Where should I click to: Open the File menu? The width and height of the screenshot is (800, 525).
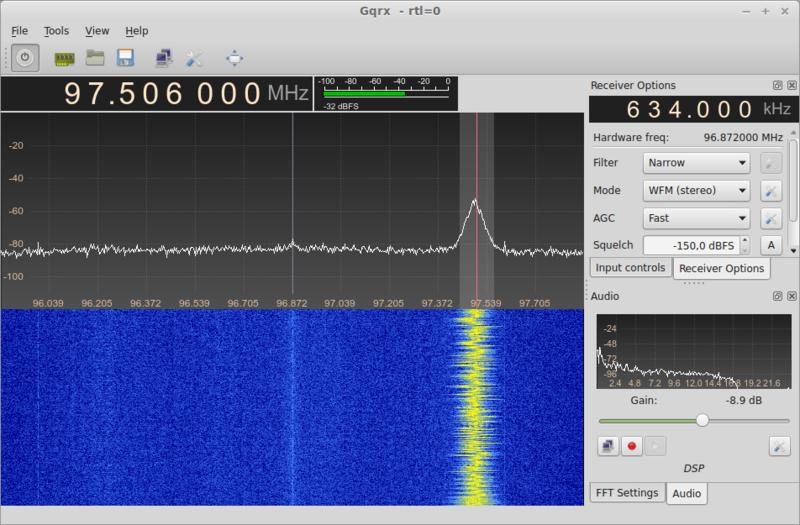click(19, 31)
